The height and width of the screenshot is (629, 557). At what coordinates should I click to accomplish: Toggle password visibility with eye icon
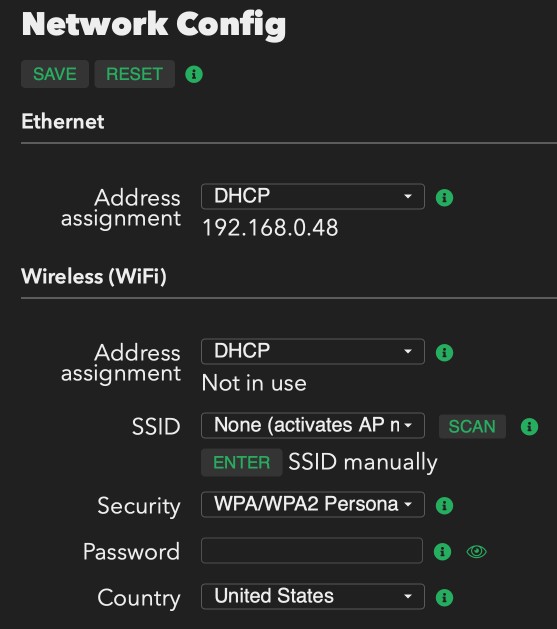point(476,552)
